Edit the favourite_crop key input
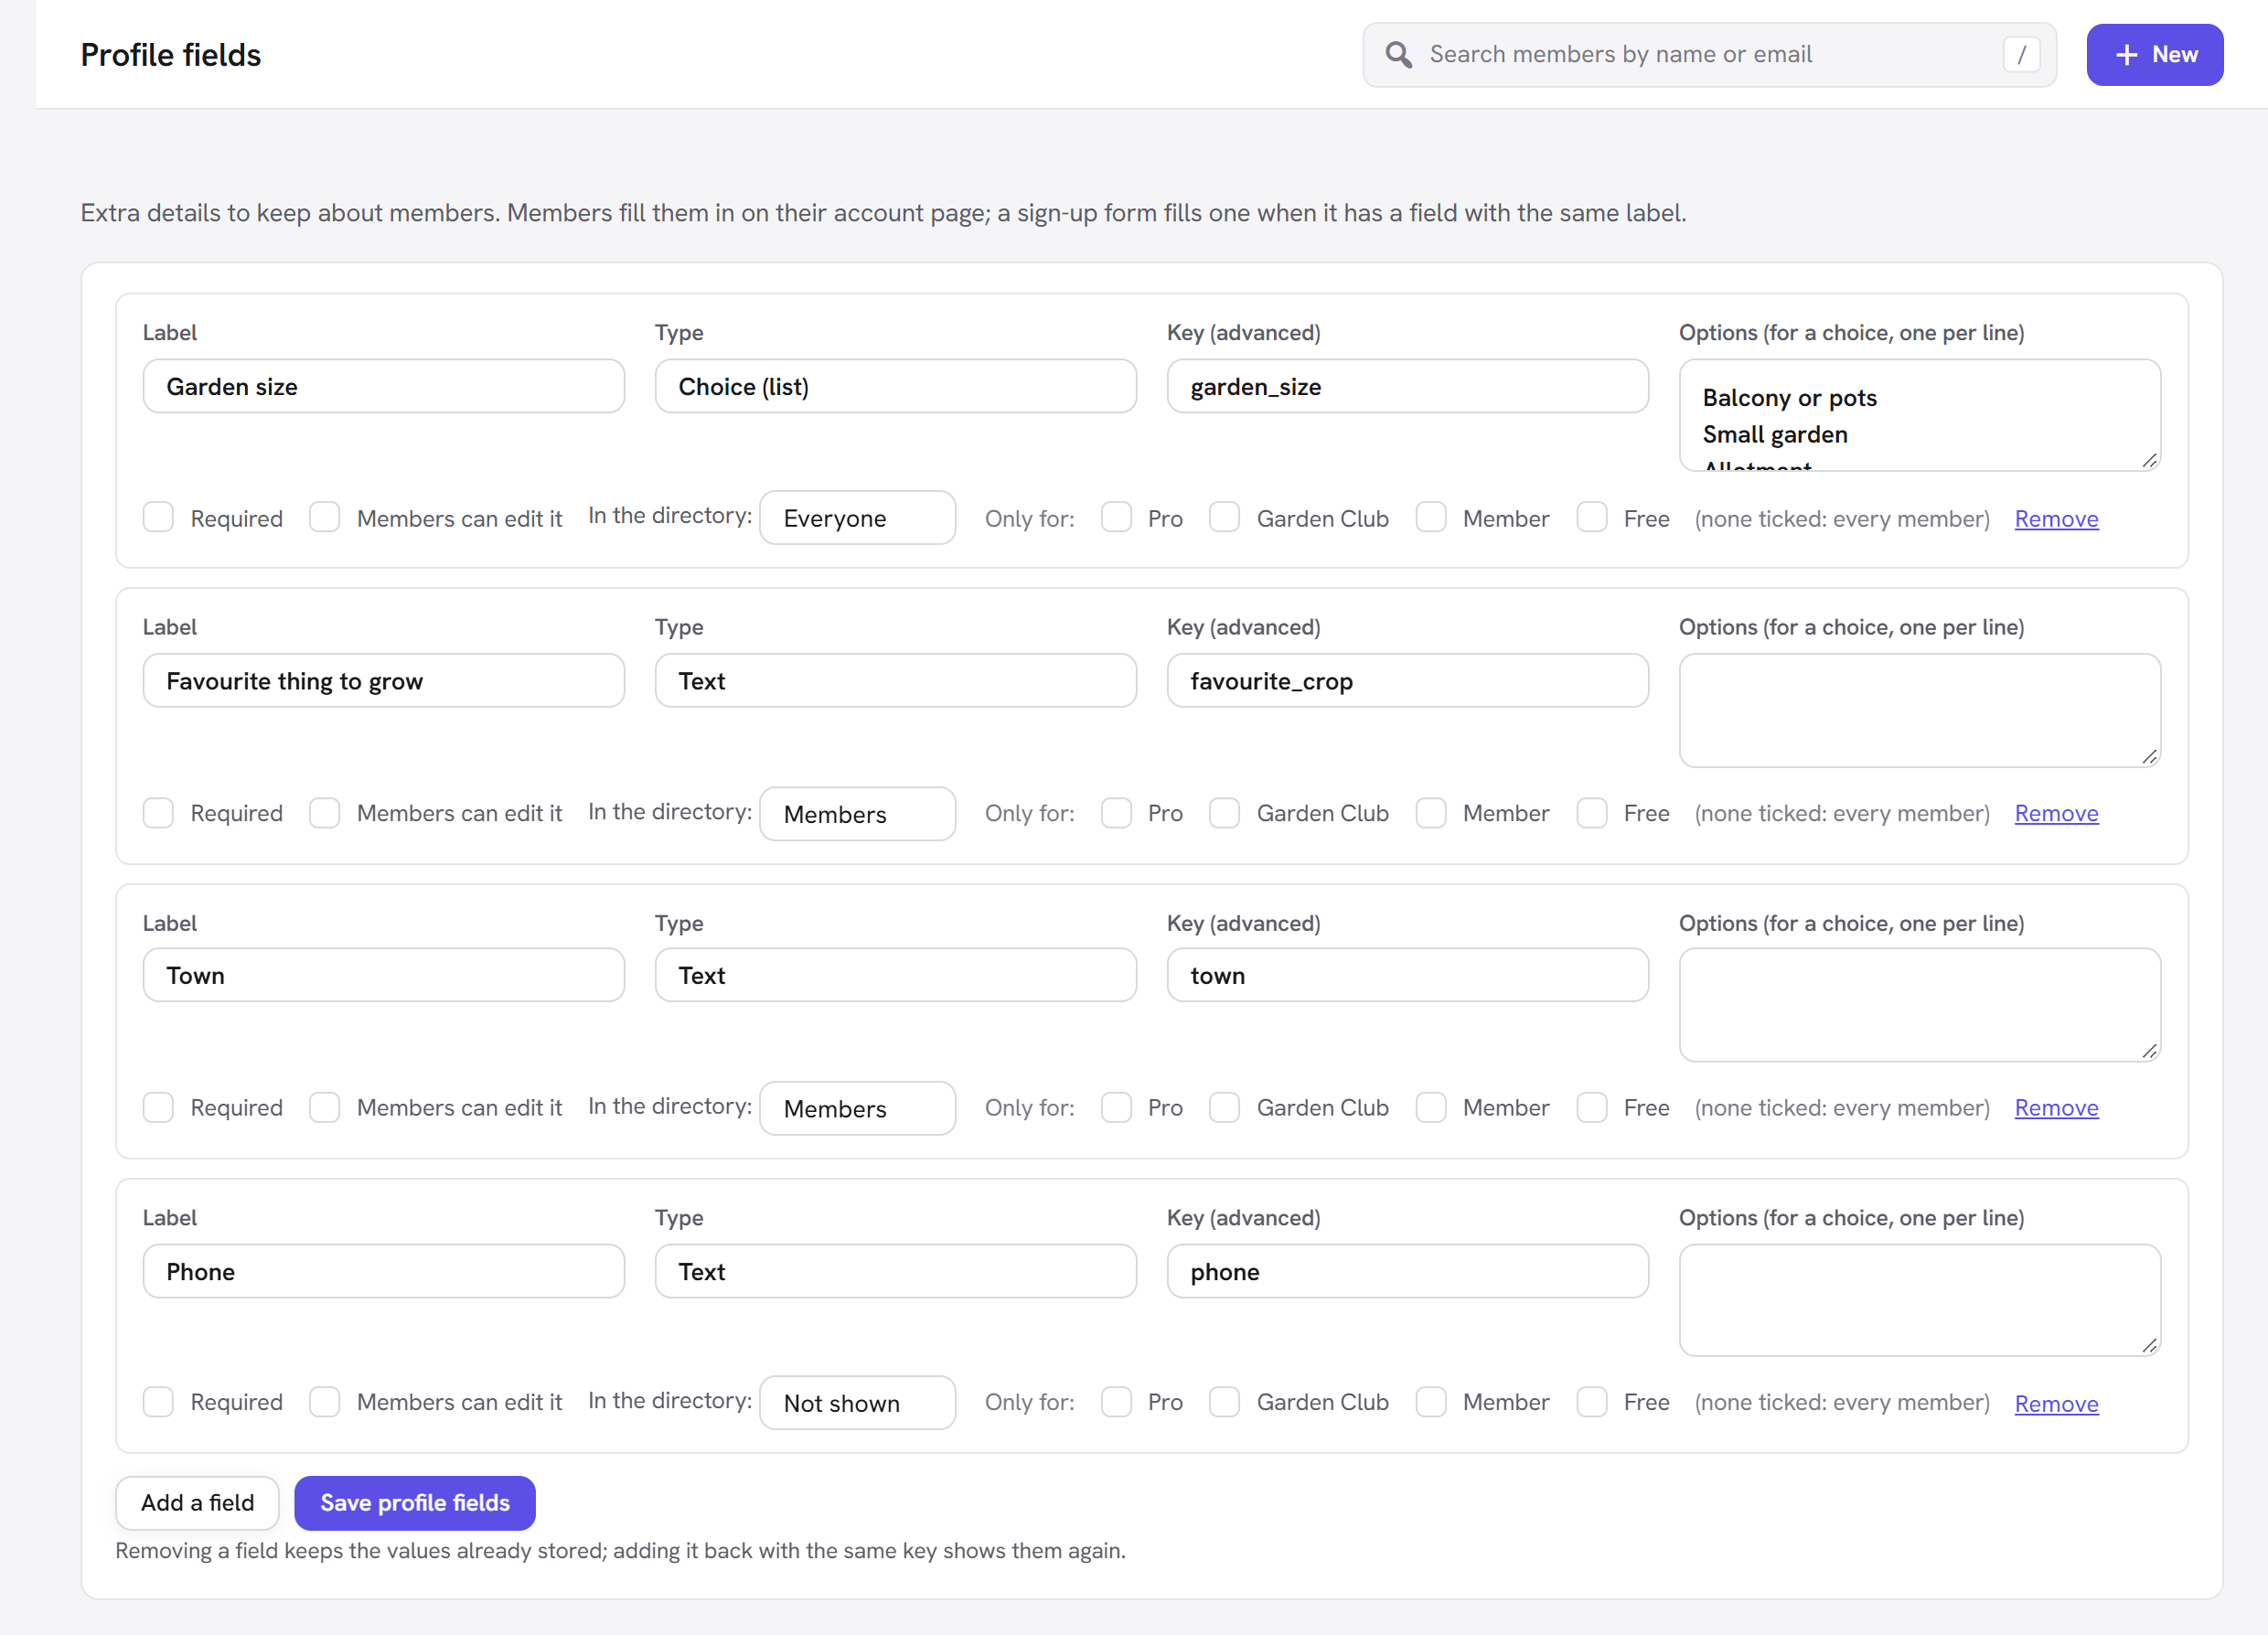2268x1635 pixels. click(x=1407, y=680)
